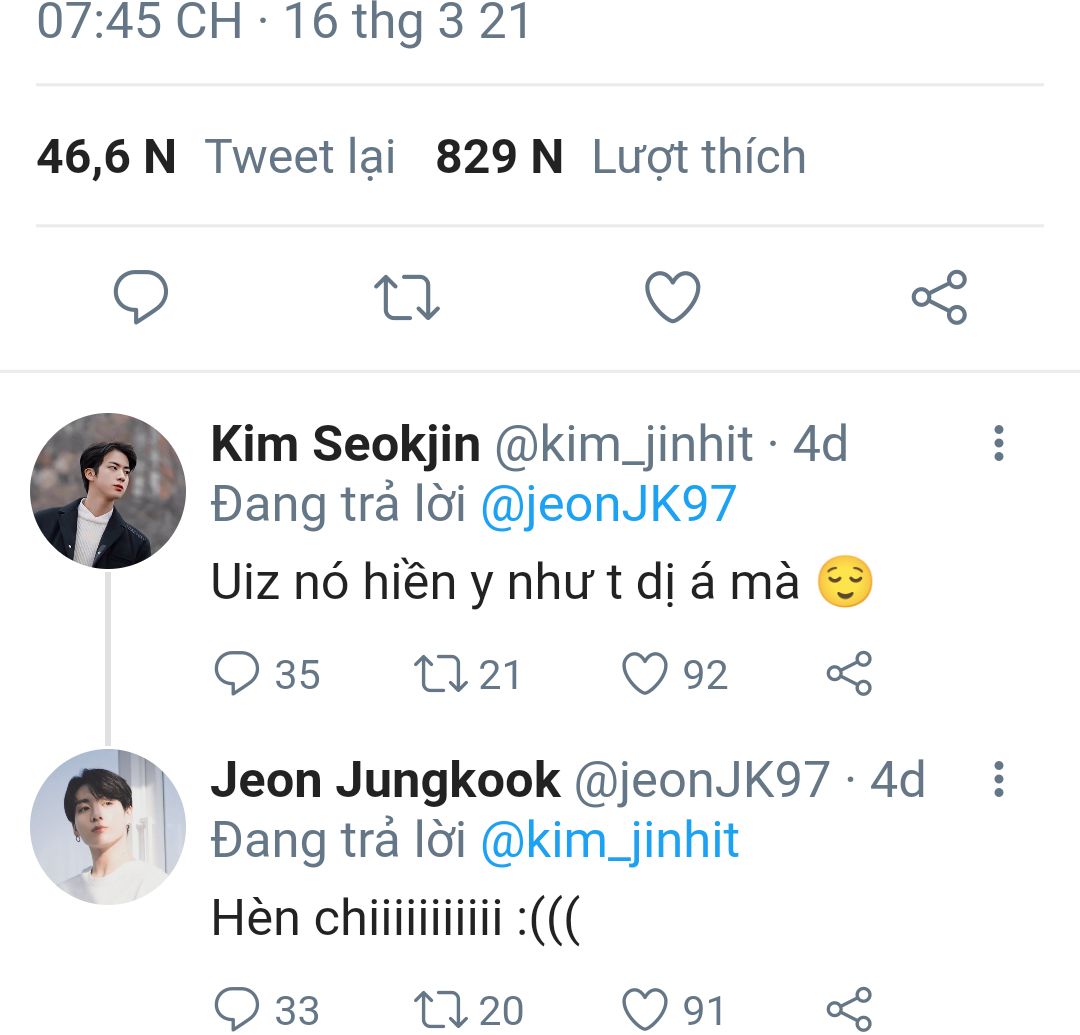The width and height of the screenshot is (1080, 1035).
Task: Share the main tweet
Action: [939, 298]
